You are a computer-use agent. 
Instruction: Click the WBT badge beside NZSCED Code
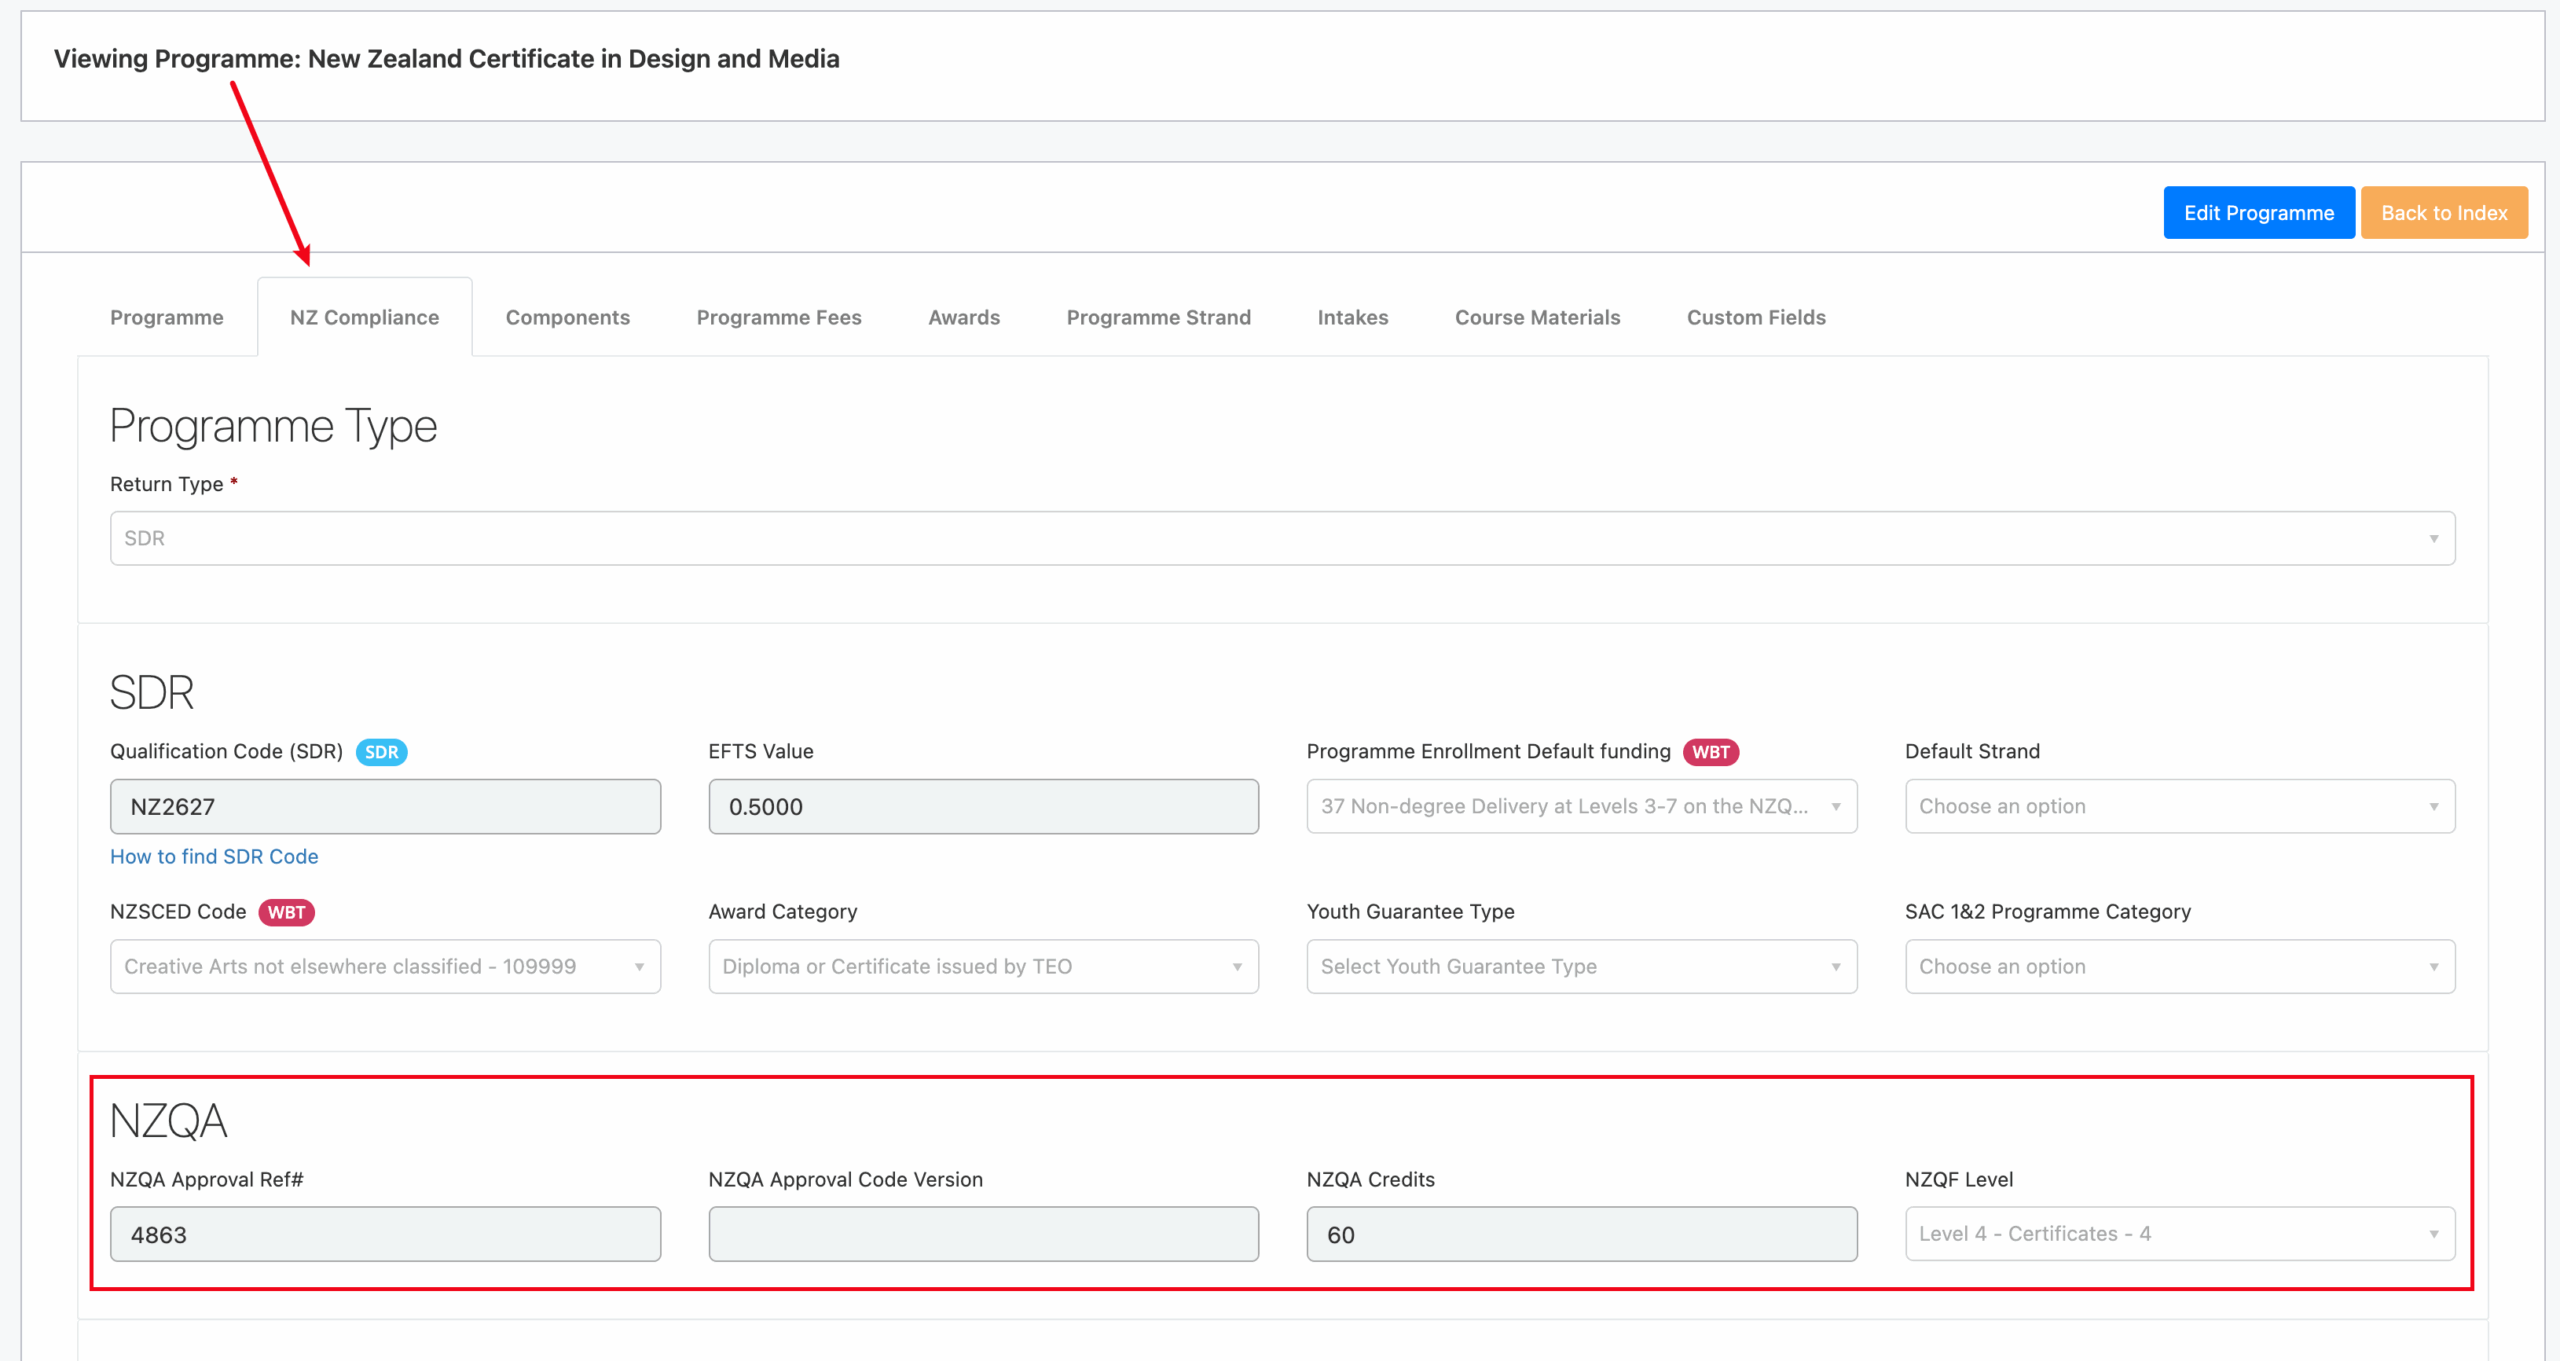point(286,912)
